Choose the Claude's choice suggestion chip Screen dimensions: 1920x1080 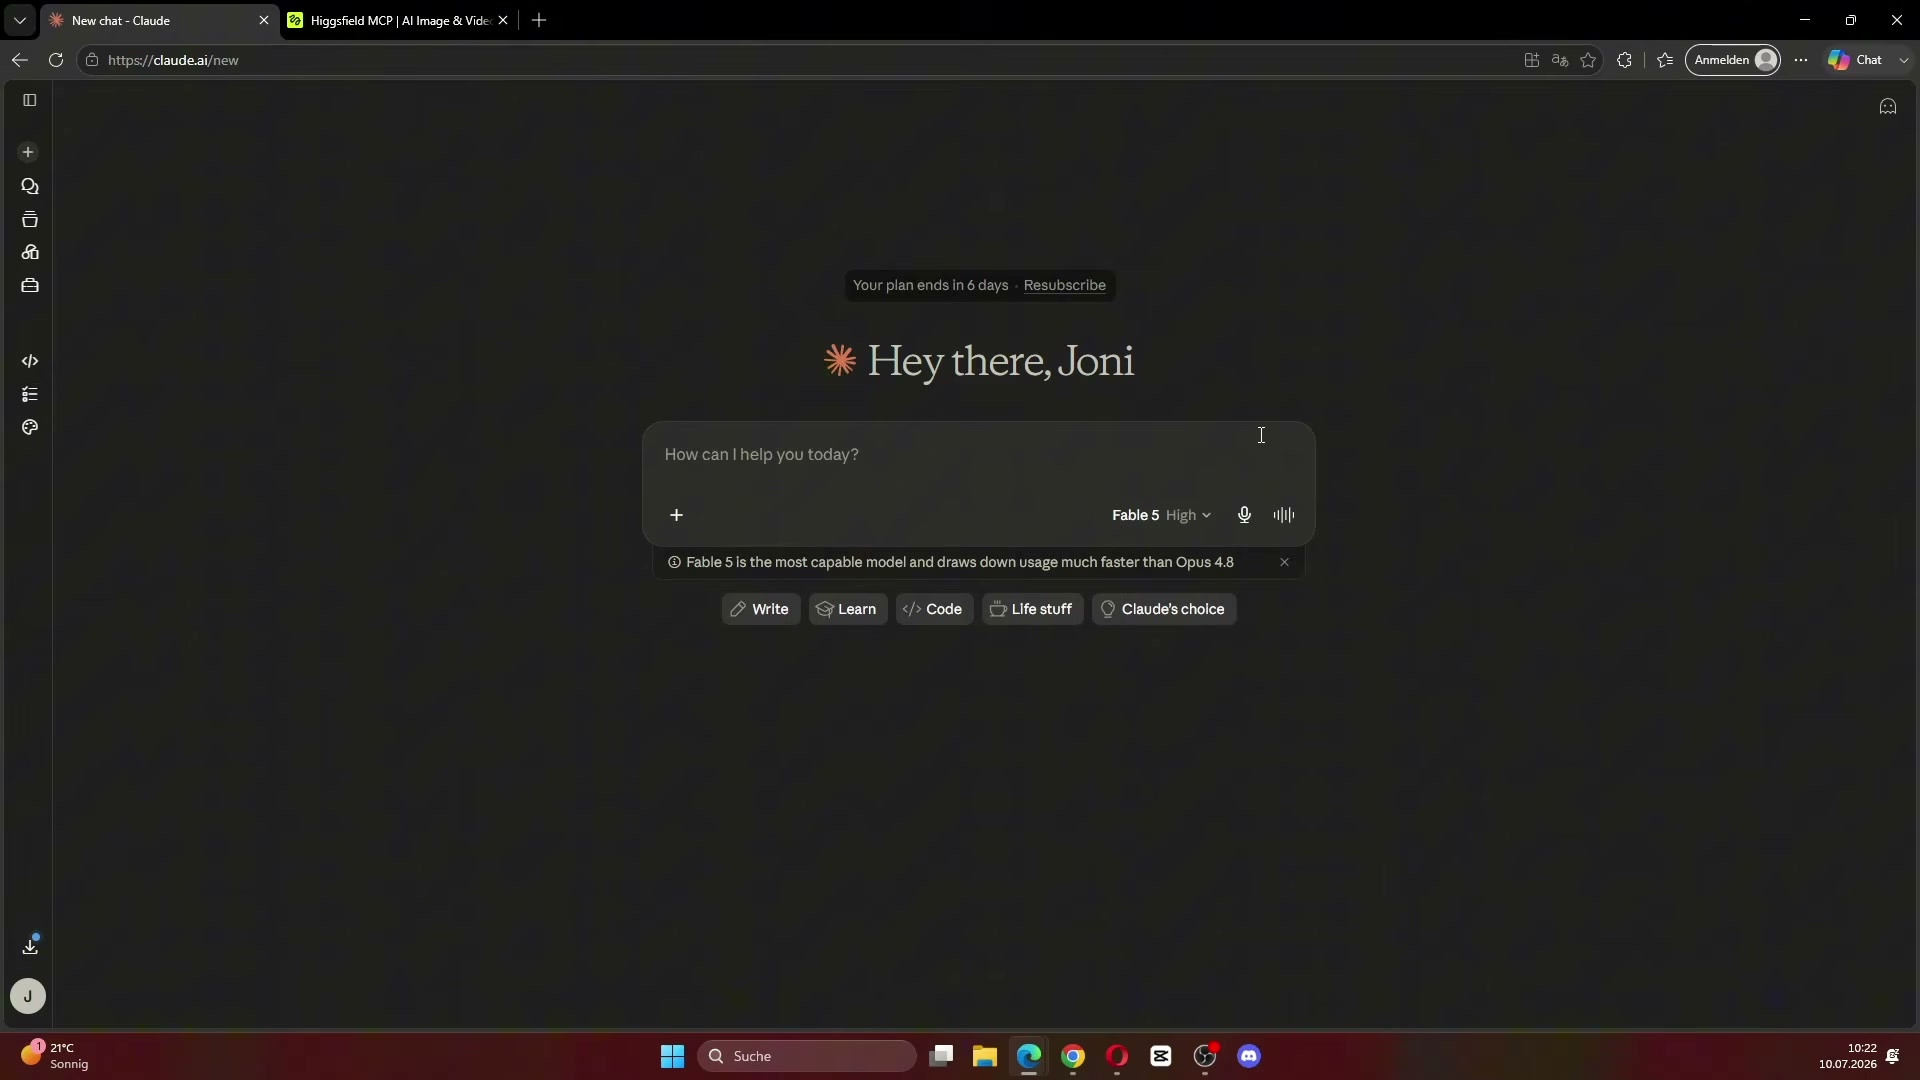coord(1164,609)
